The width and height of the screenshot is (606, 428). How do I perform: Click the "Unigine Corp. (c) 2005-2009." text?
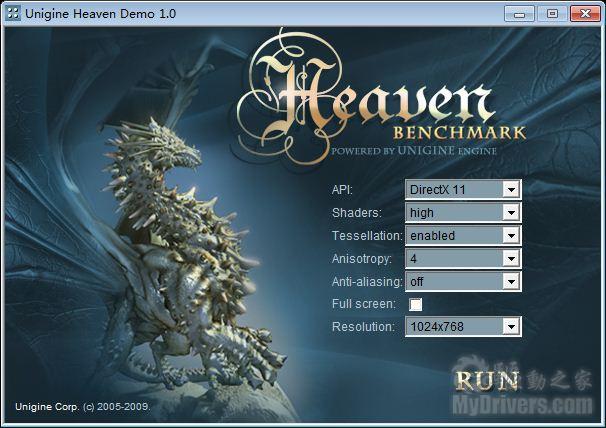(82, 407)
